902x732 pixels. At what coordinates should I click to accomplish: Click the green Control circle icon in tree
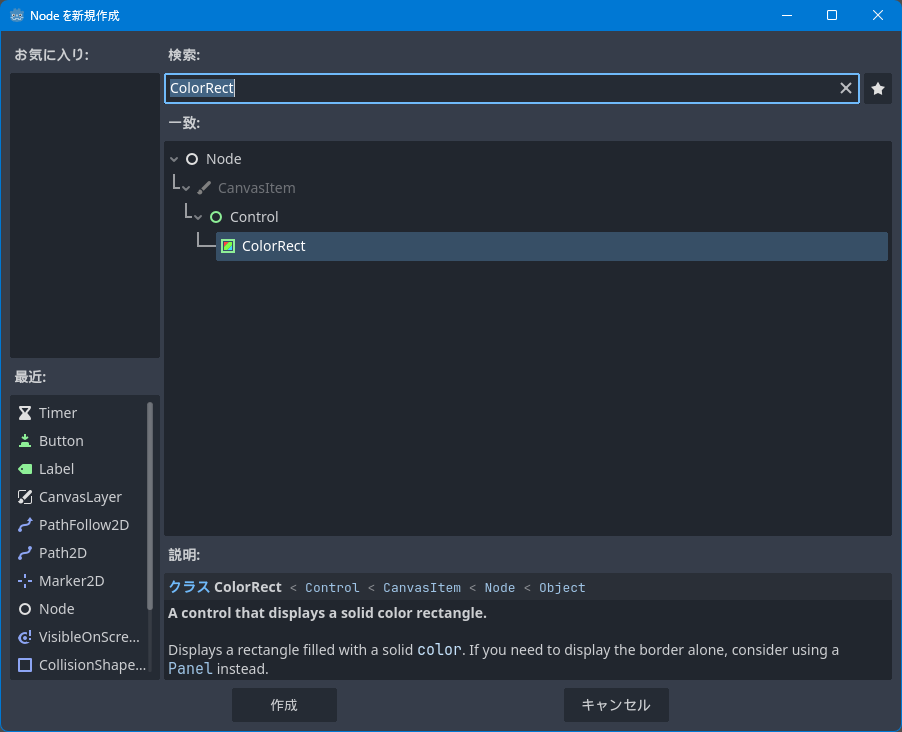pos(216,217)
